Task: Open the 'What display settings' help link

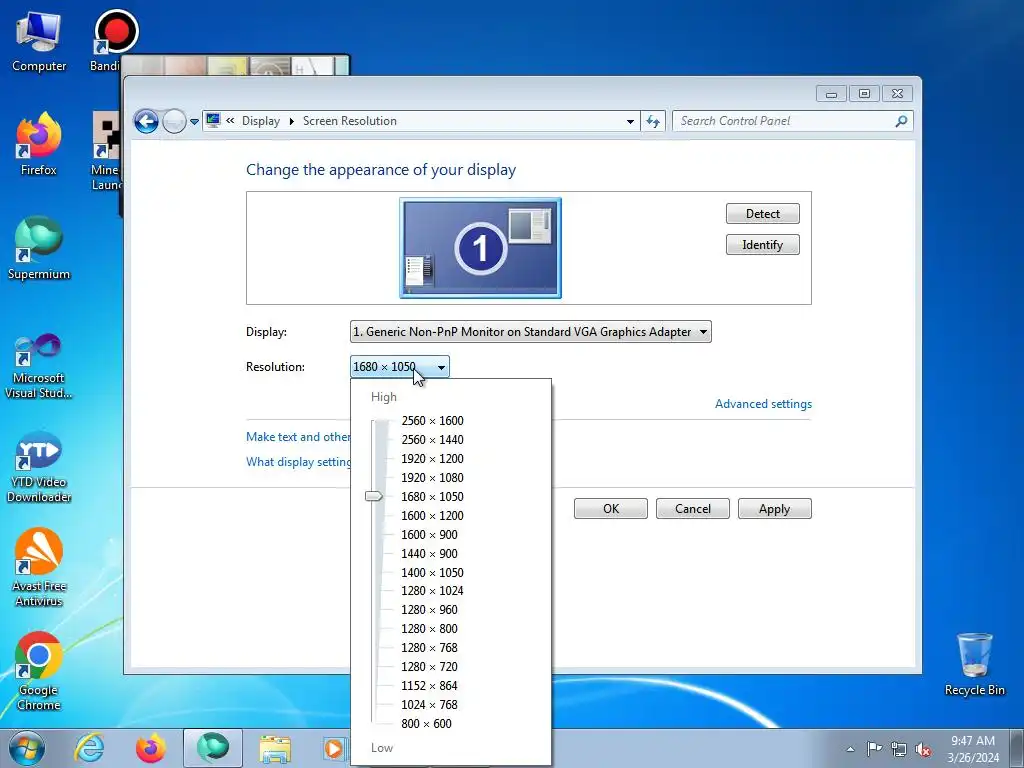Action: 298,462
